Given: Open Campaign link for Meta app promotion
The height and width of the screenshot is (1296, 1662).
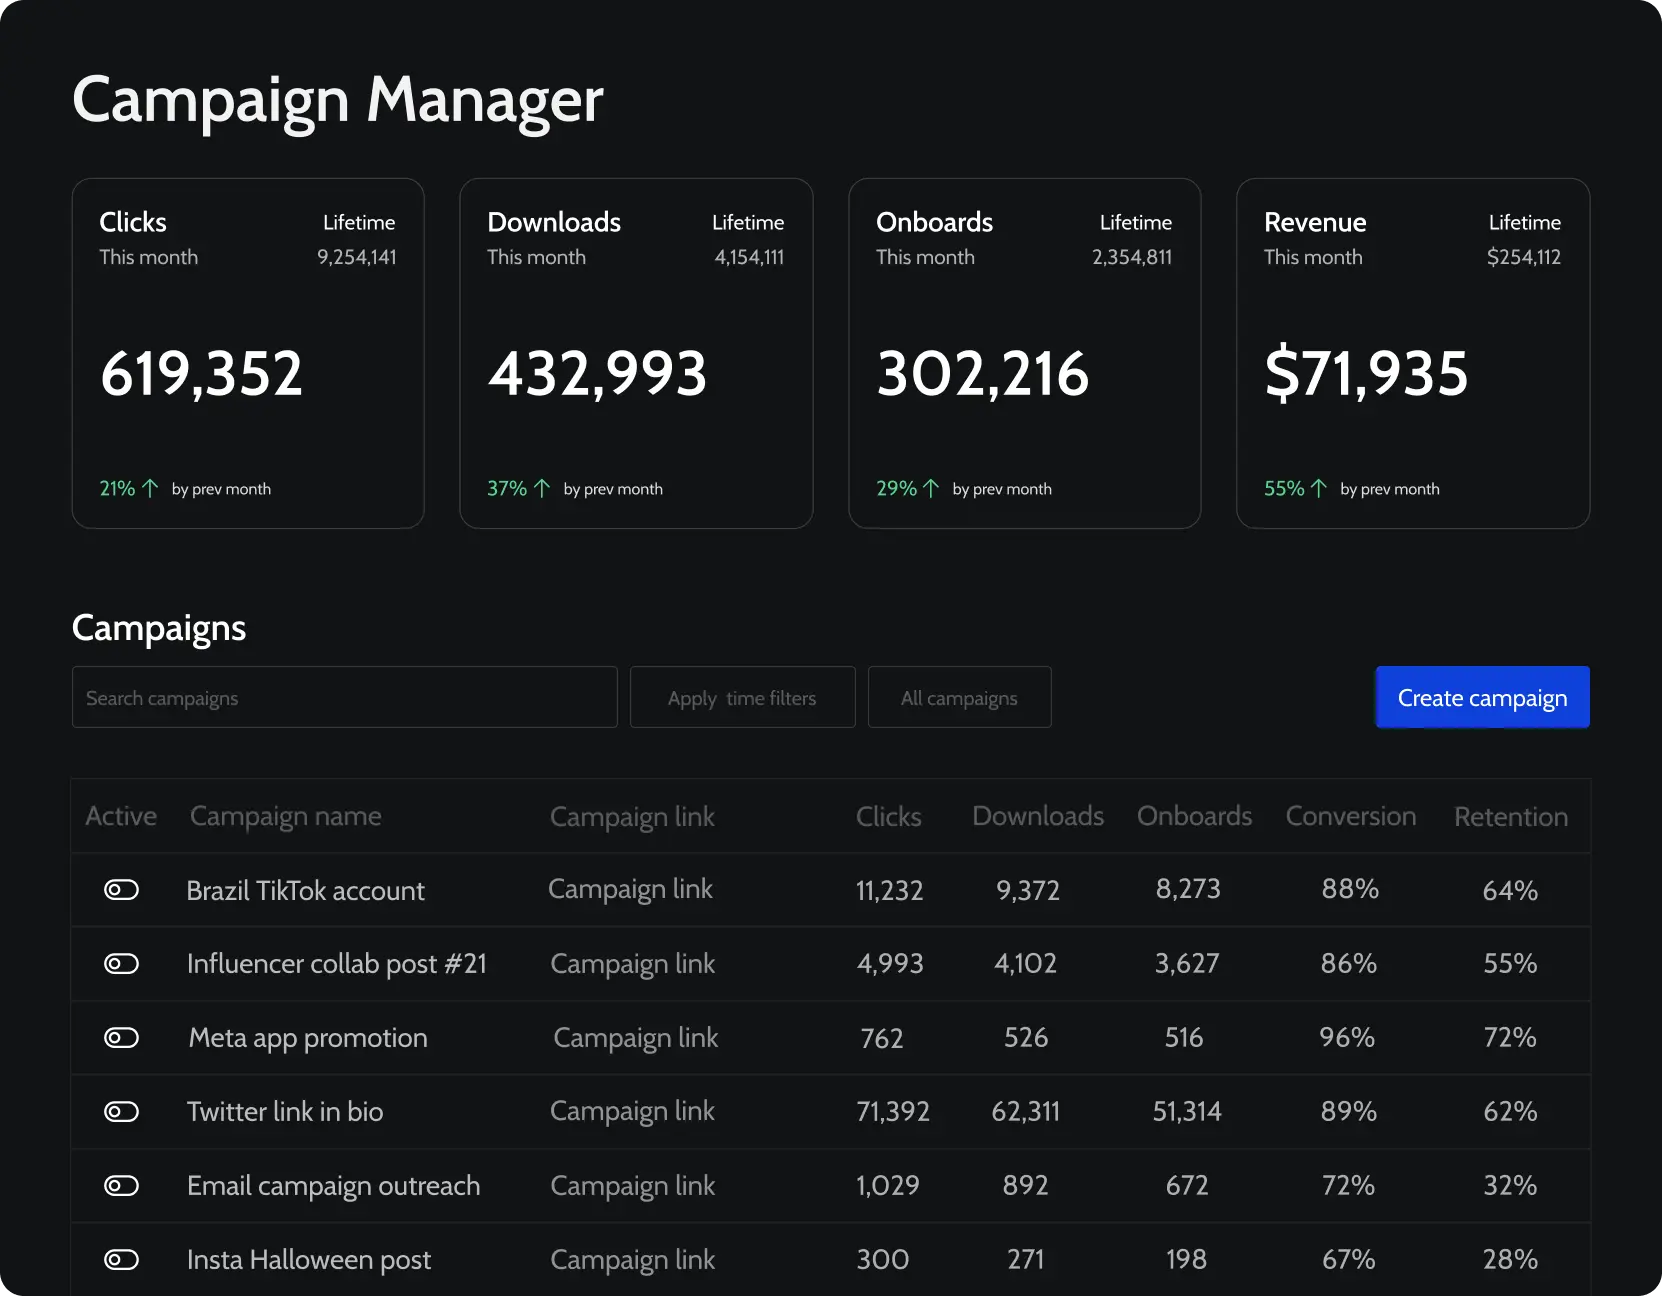Looking at the screenshot, I should point(634,1037).
